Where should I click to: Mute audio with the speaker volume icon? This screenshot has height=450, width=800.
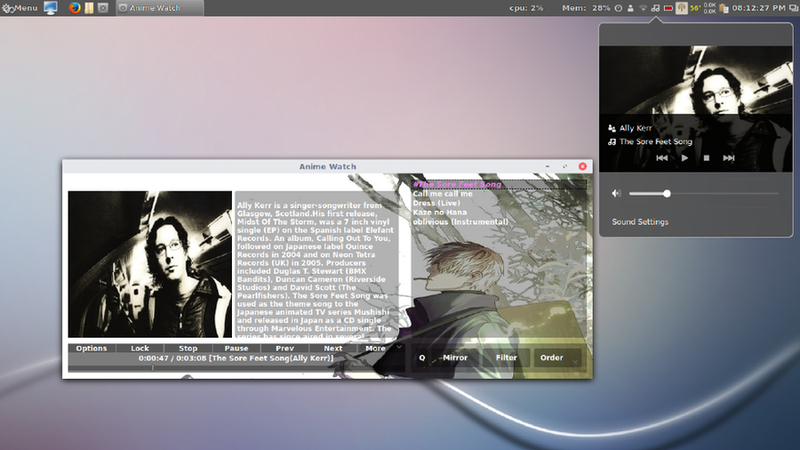pyautogui.click(x=616, y=193)
